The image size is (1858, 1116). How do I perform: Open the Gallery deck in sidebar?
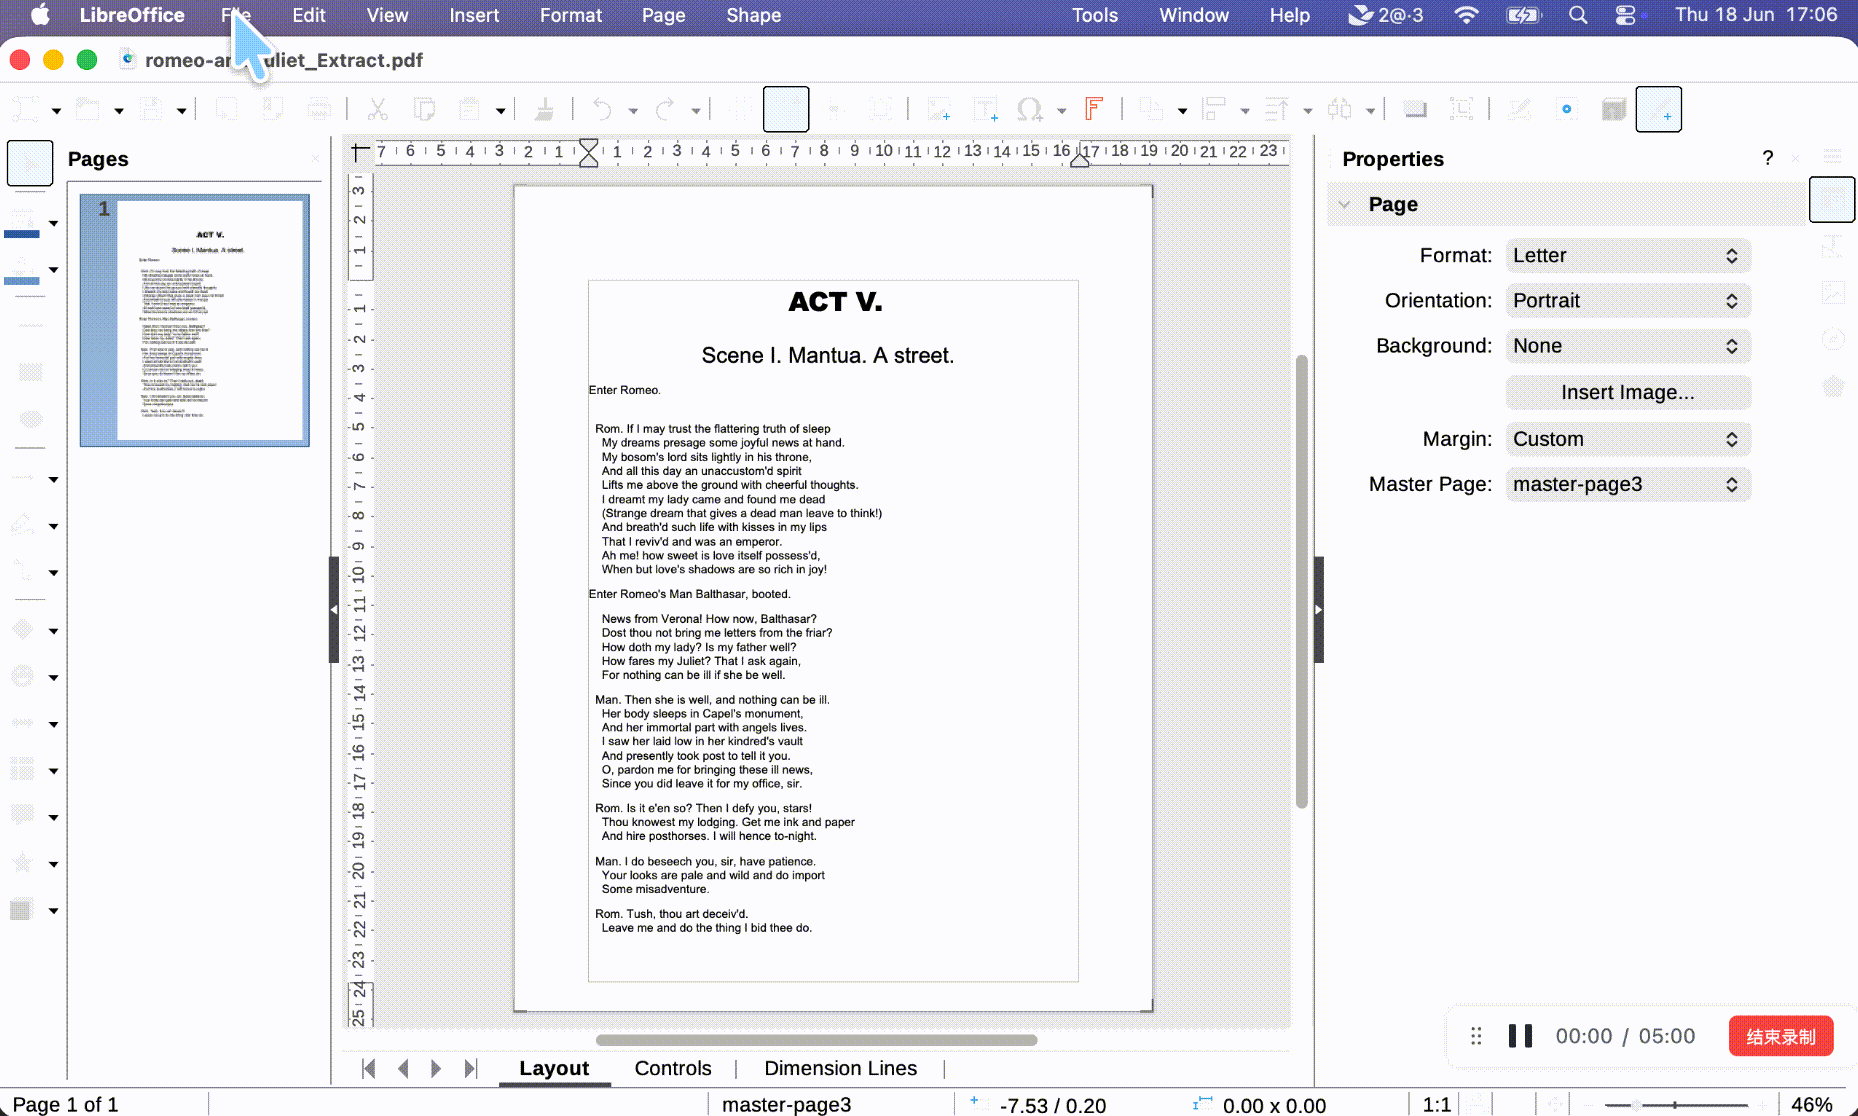click(1832, 293)
